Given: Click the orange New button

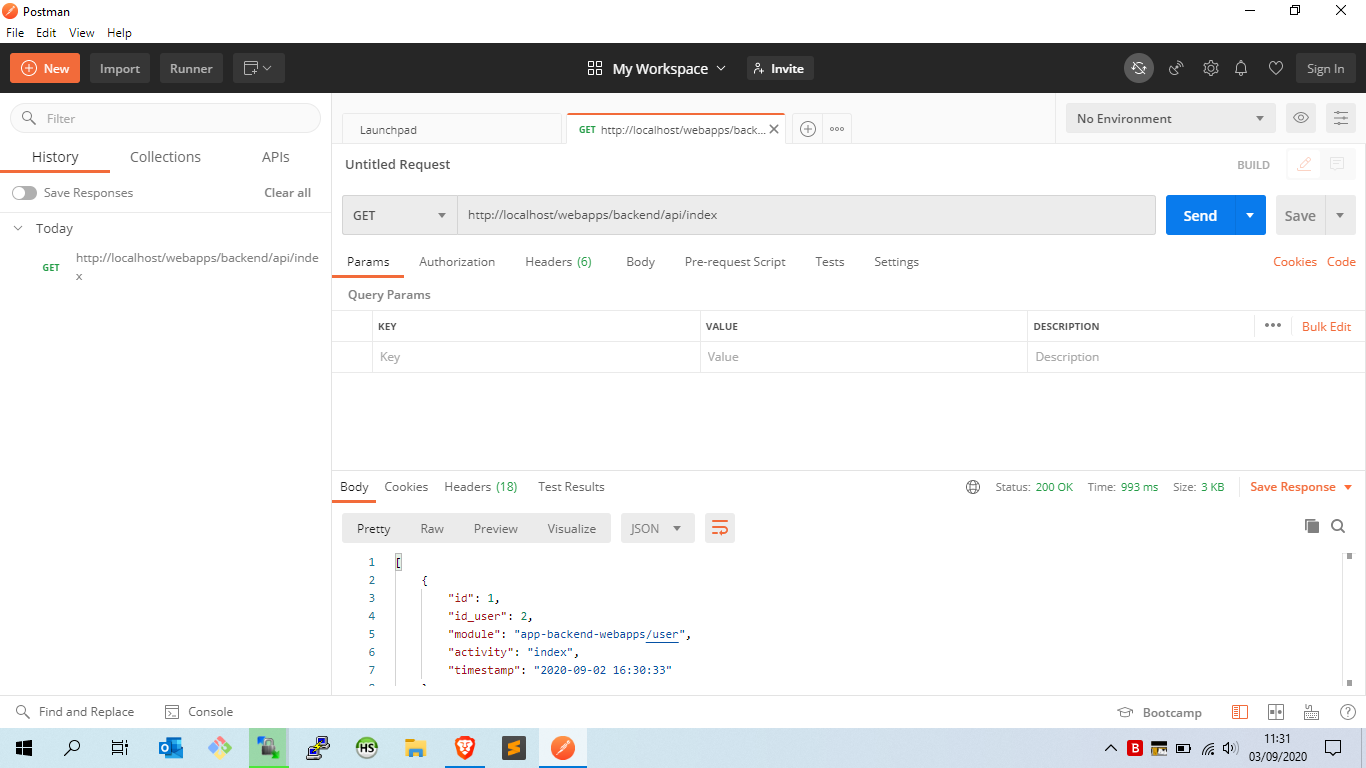Looking at the screenshot, I should pyautogui.click(x=45, y=68).
